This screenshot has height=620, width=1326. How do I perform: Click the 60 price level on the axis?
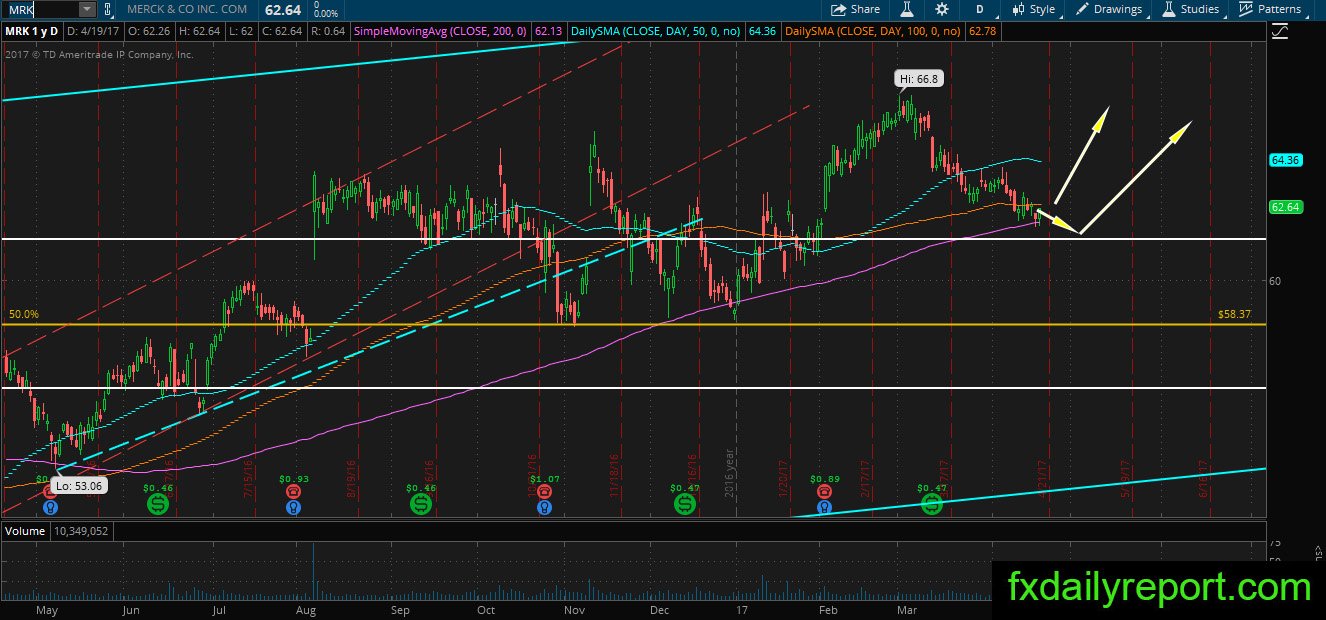coord(1274,281)
